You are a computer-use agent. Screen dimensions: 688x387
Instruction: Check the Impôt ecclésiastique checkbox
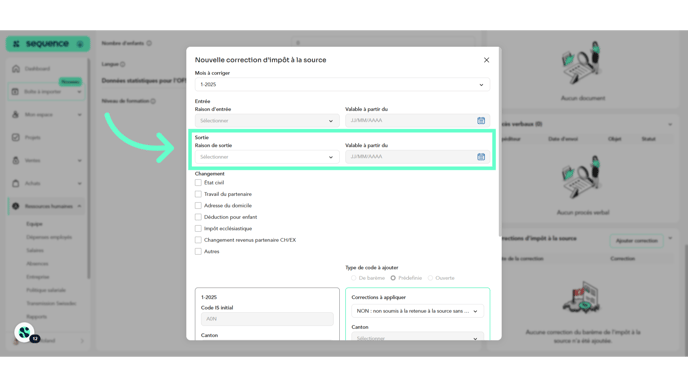click(198, 229)
